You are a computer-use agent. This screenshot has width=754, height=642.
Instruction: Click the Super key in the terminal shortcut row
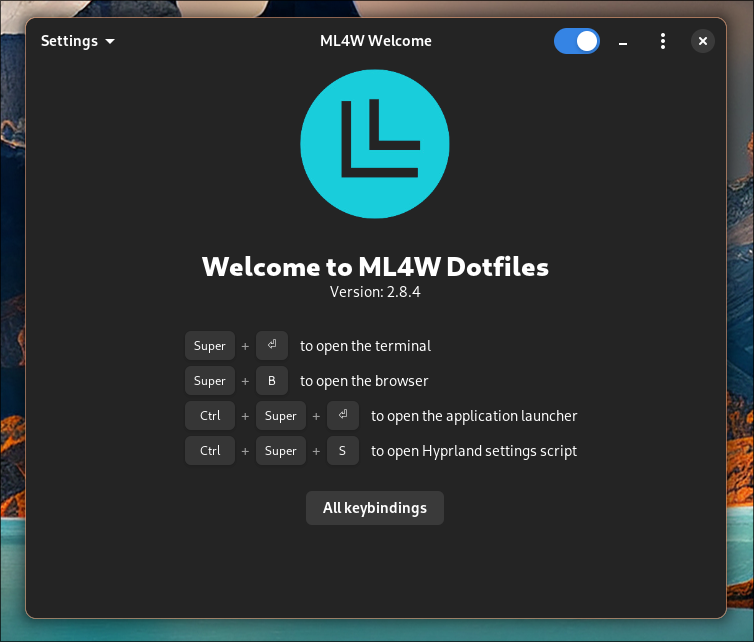pos(210,346)
